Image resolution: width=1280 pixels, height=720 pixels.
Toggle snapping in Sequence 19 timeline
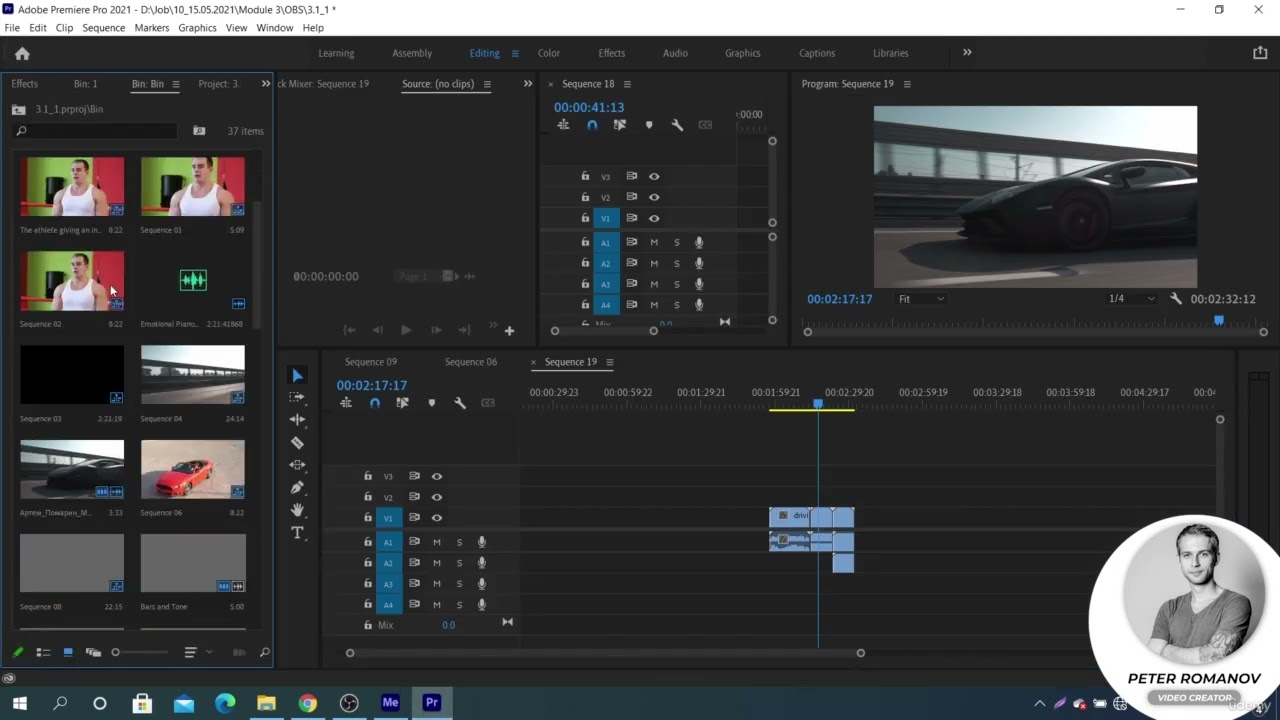375,403
